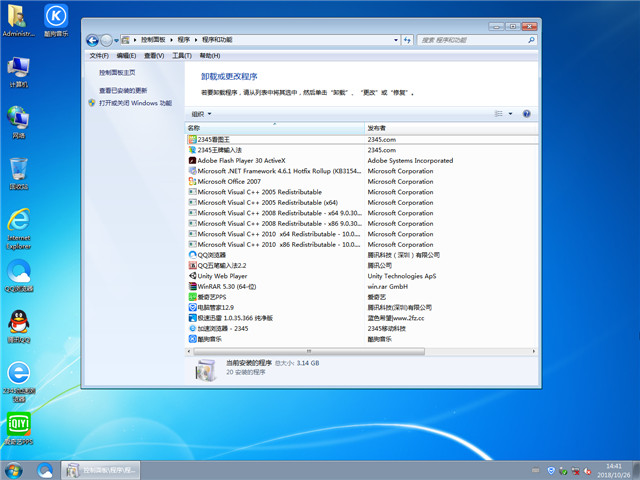
Task: Expand the 组织 dropdown button
Action: pos(201,114)
